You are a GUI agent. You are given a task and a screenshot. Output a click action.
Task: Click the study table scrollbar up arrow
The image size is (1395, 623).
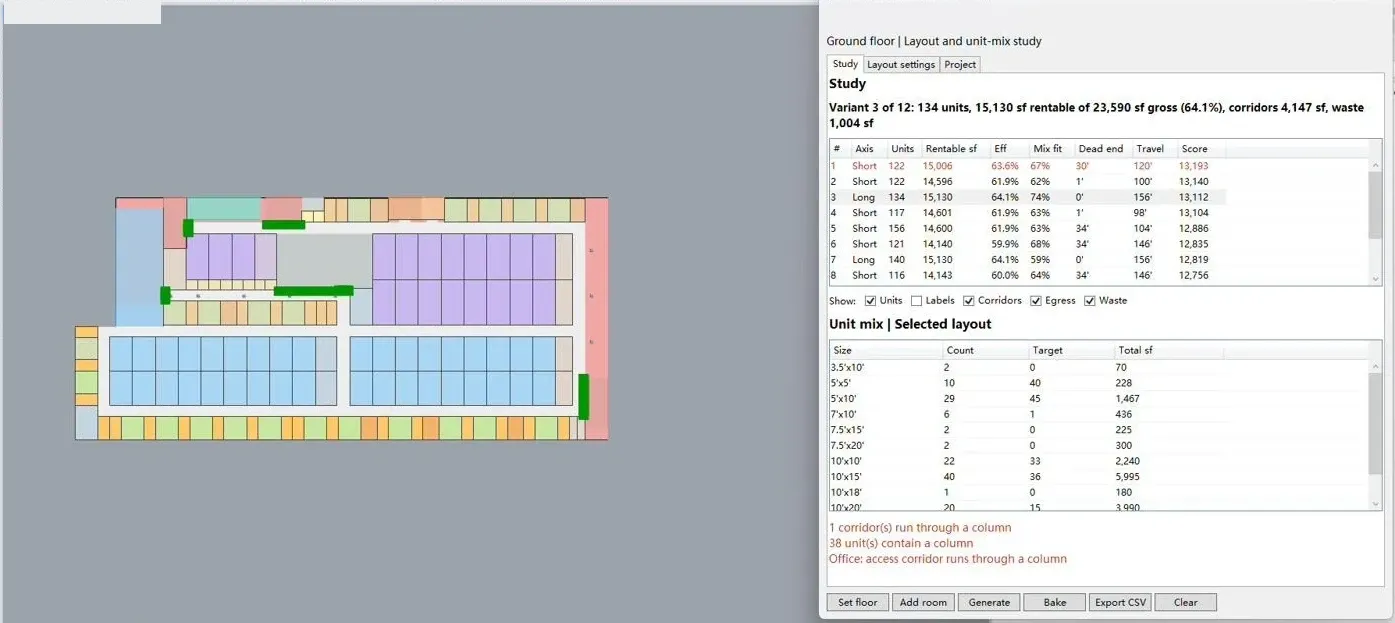click(1376, 166)
